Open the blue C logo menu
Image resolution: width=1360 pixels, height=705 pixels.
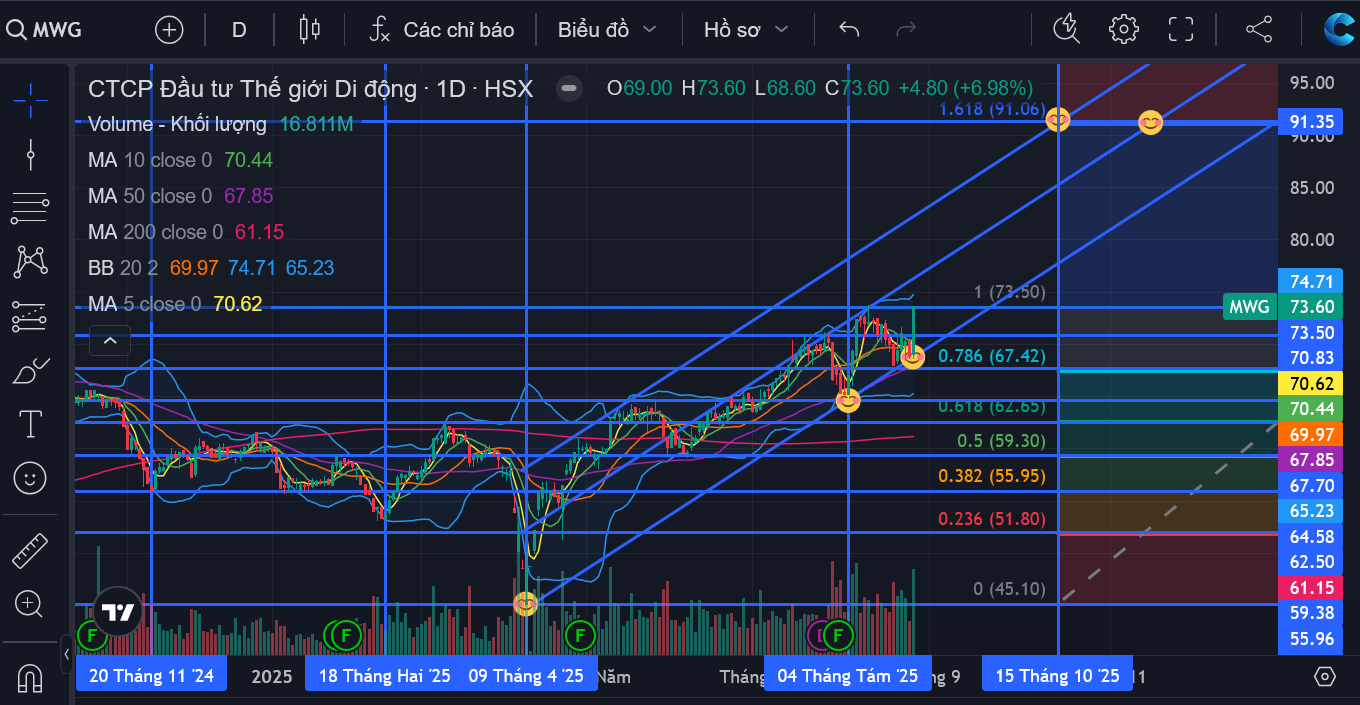(1339, 29)
